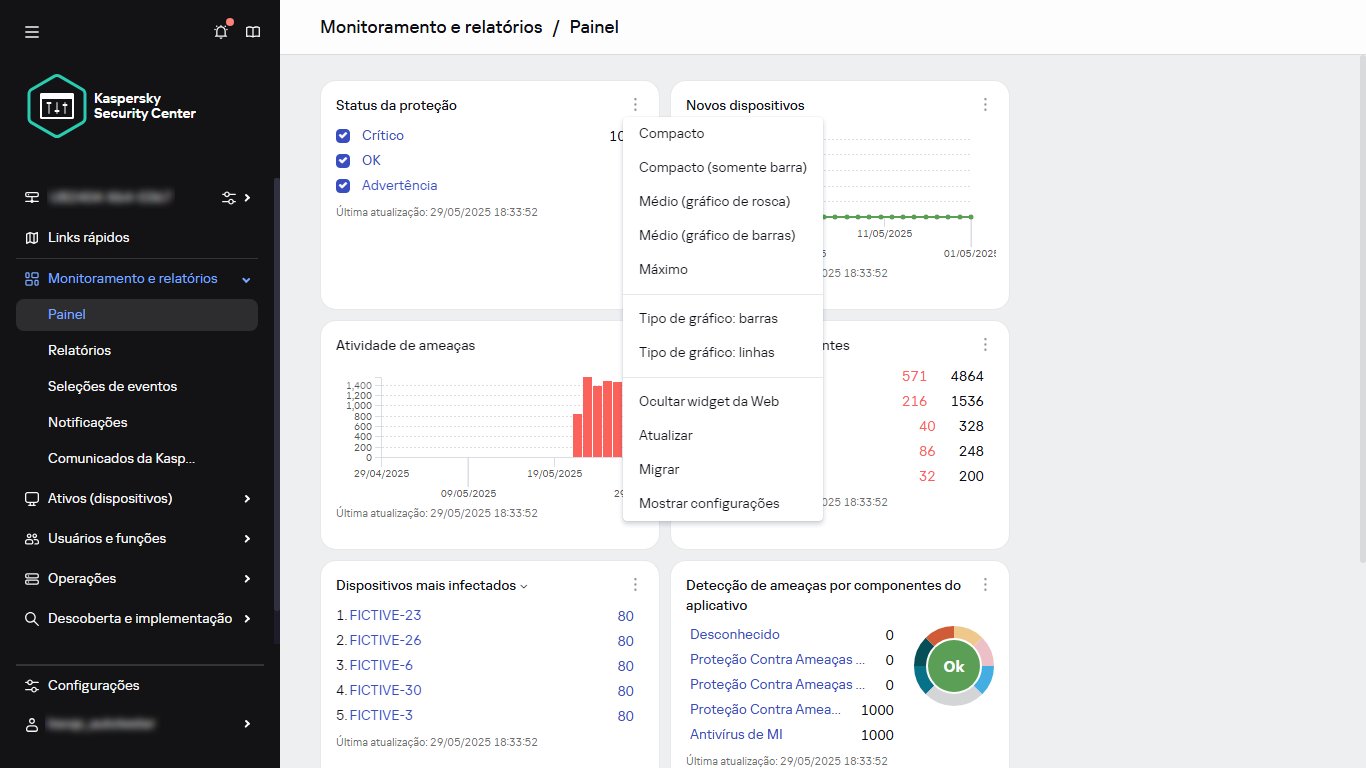1366x768 pixels.
Task: Choose Mostrar configurações from the menu
Action: coord(708,503)
